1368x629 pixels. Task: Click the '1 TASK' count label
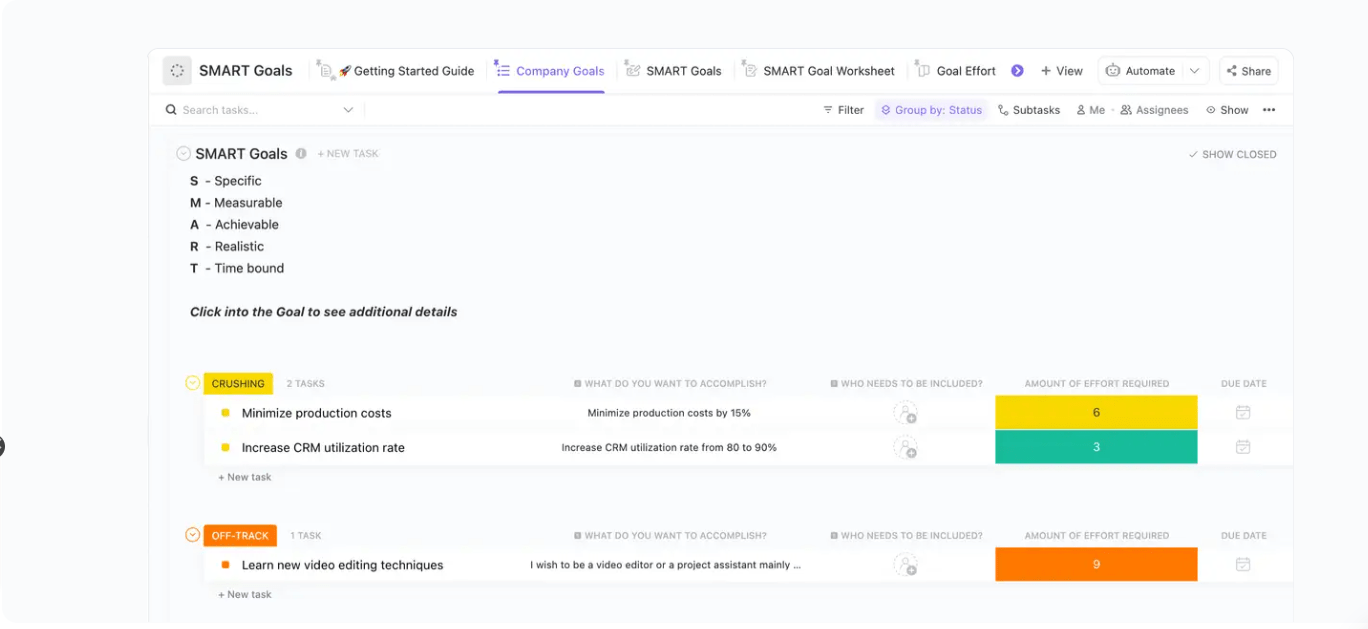(x=306, y=536)
